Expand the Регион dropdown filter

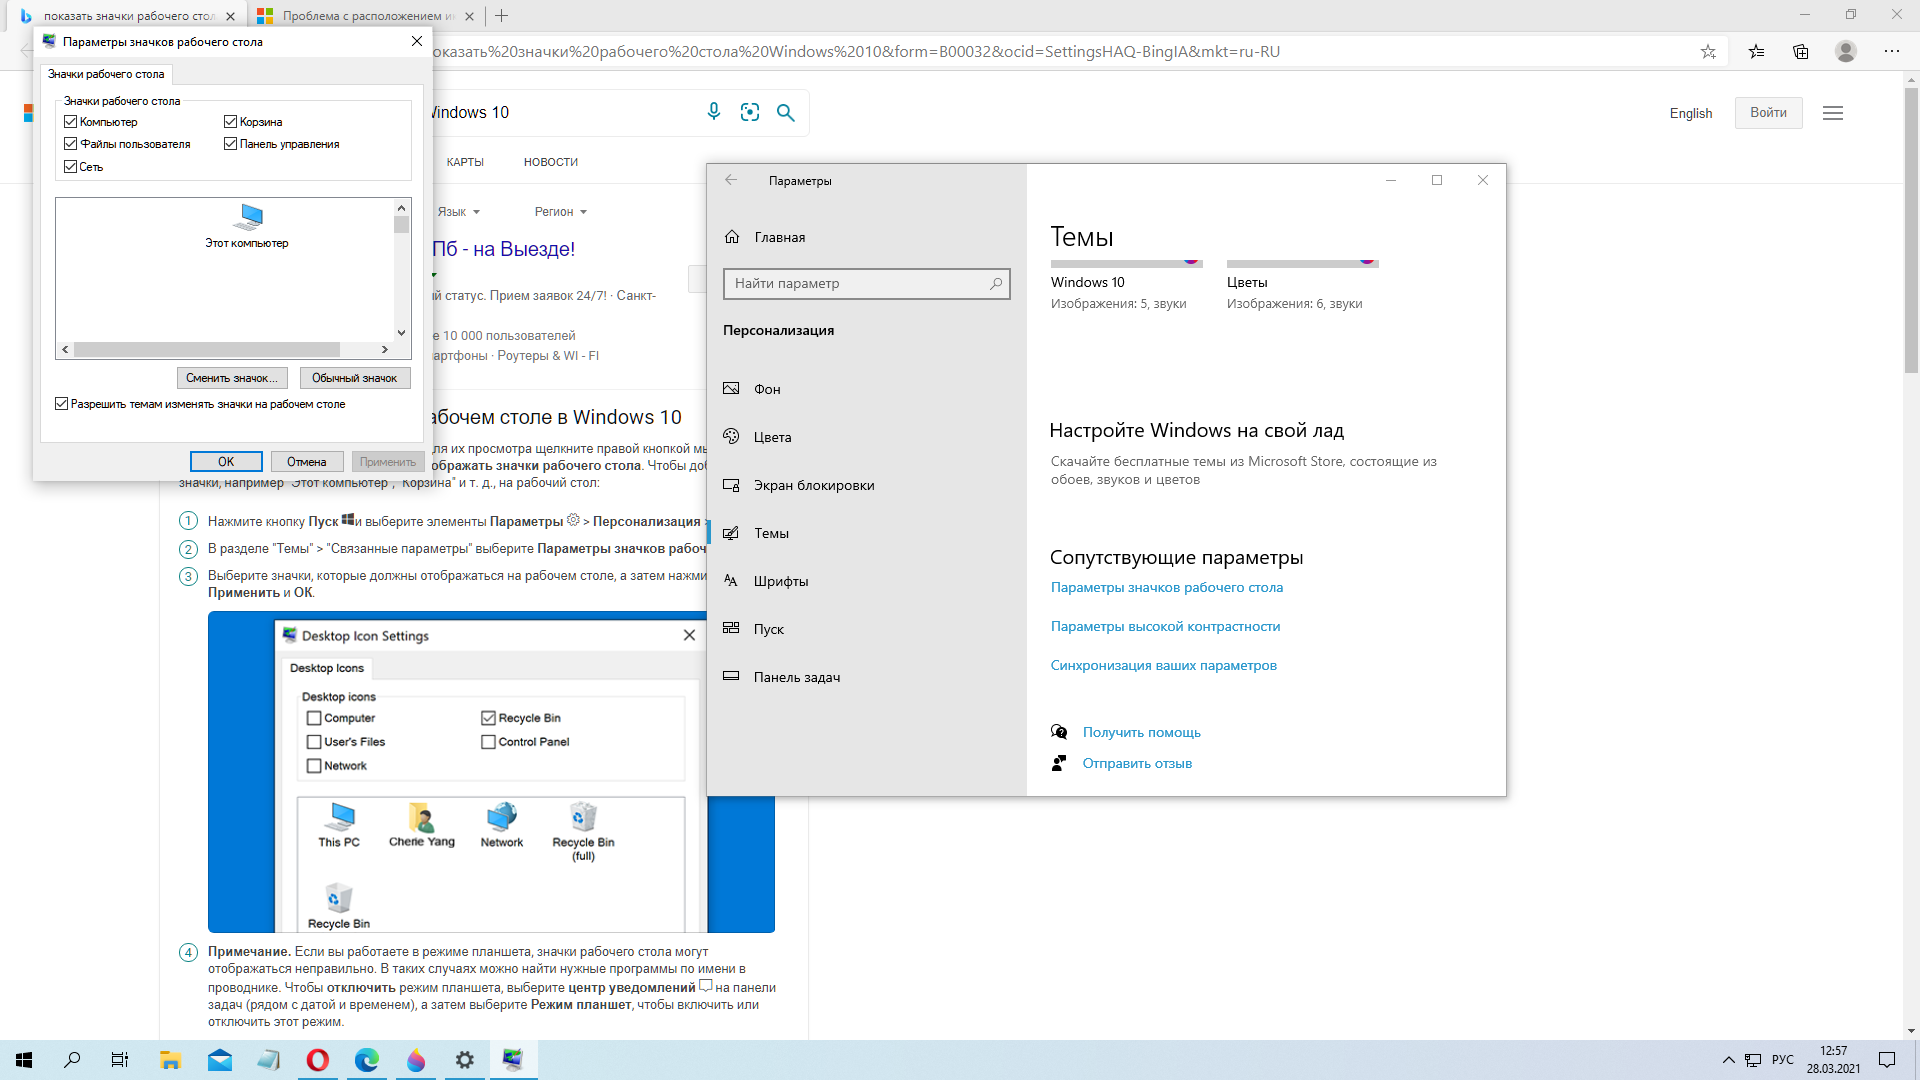click(560, 212)
